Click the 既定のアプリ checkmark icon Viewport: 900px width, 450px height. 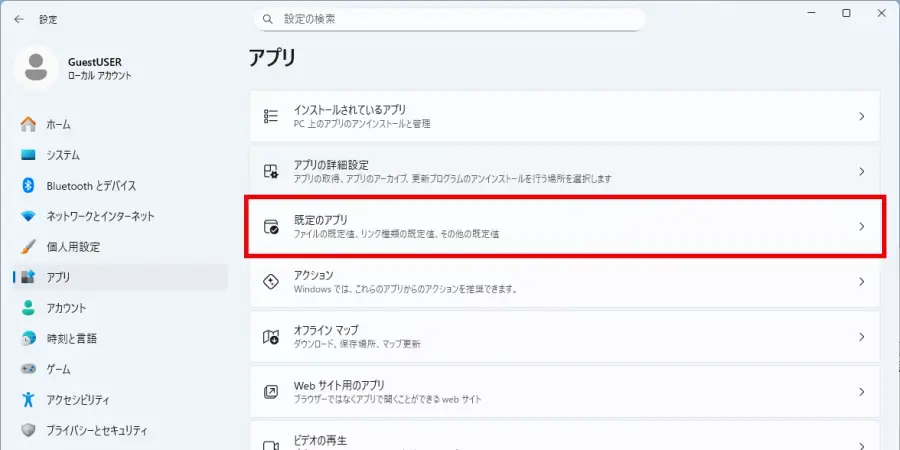(270, 226)
